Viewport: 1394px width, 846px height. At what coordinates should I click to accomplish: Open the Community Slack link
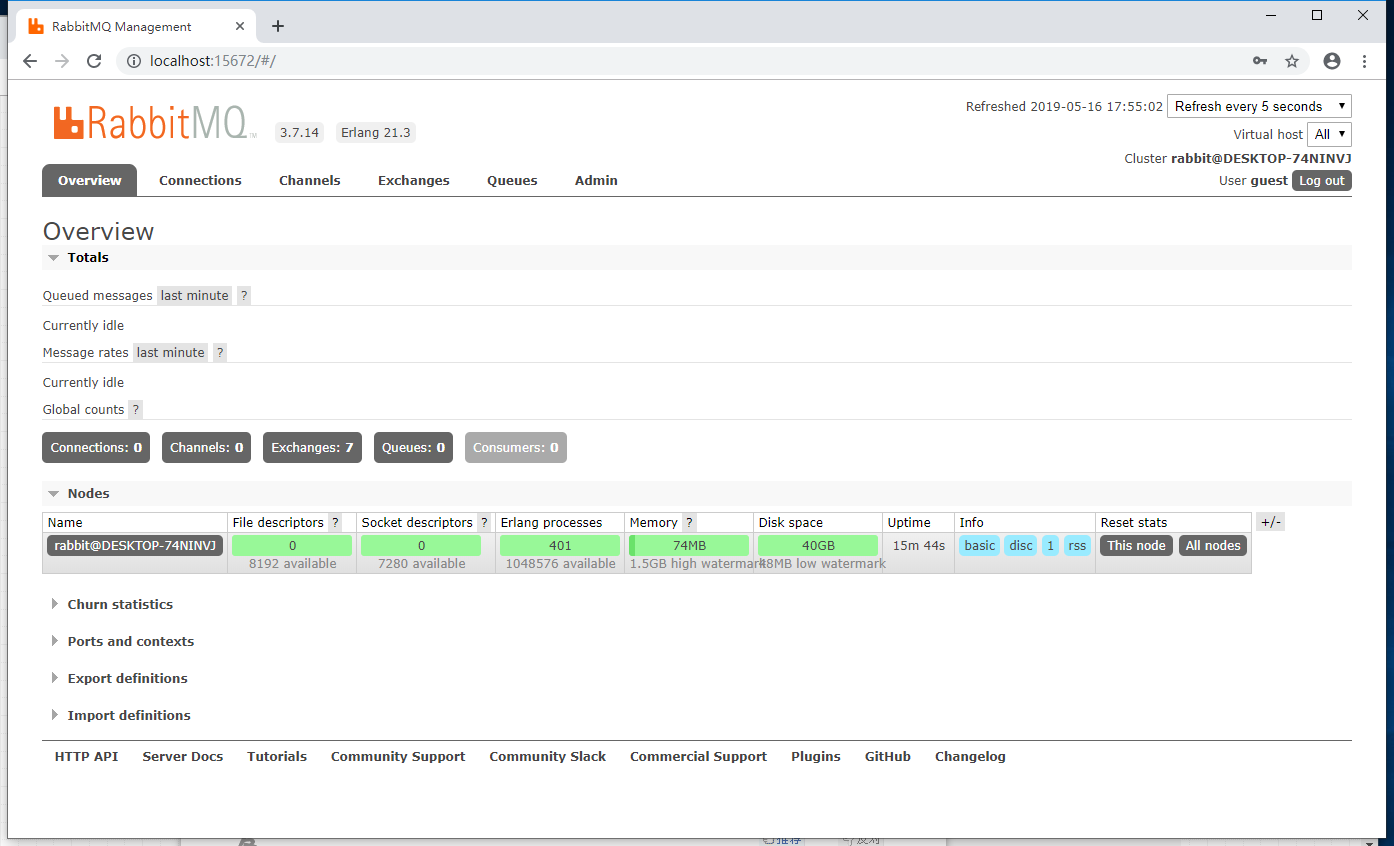[x=548, y=756]
